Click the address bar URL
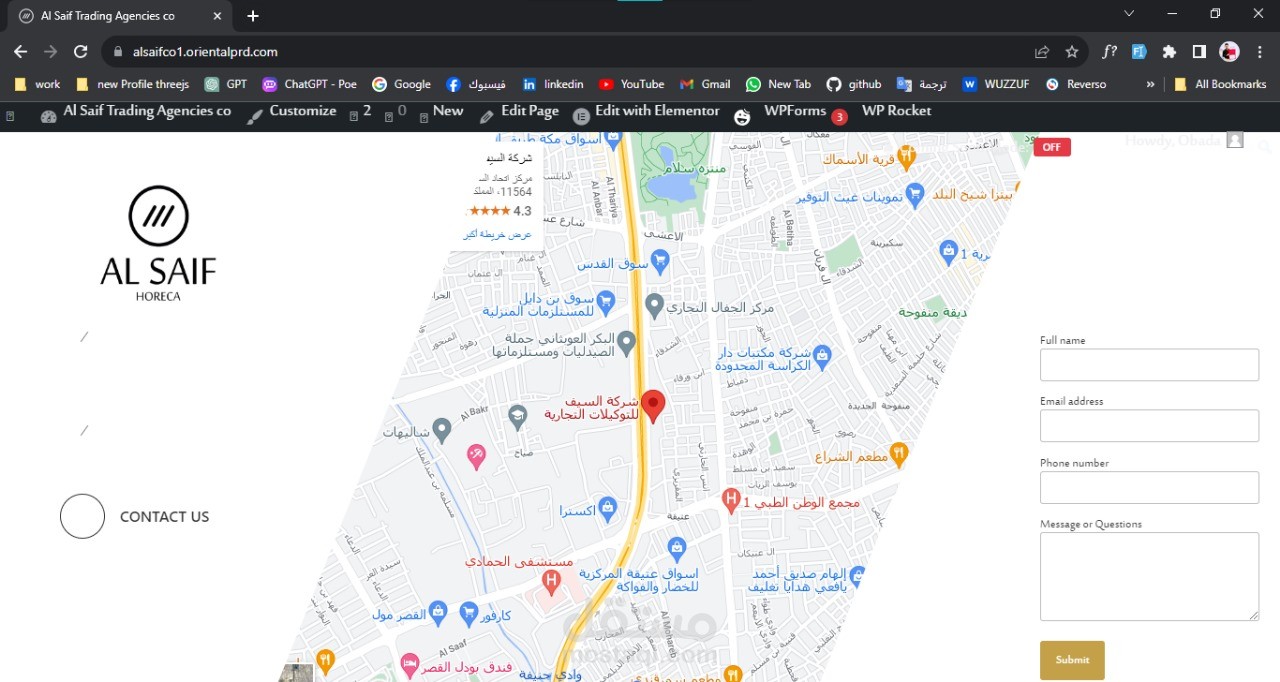 [x=205, y=52]
